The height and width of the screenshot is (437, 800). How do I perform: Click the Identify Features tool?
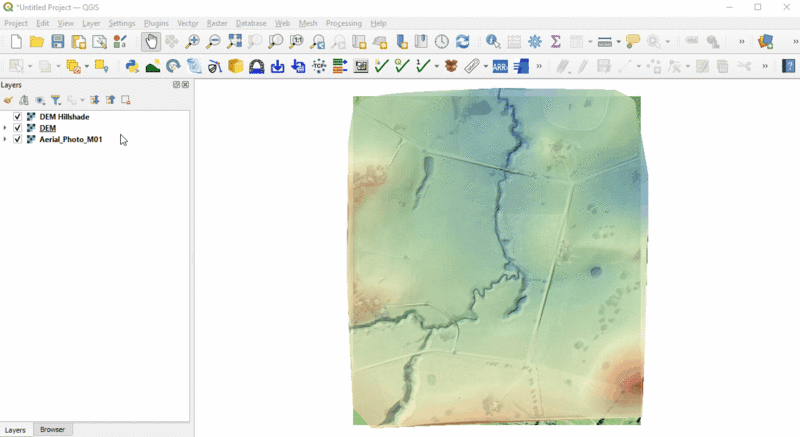tap(493, 42)
